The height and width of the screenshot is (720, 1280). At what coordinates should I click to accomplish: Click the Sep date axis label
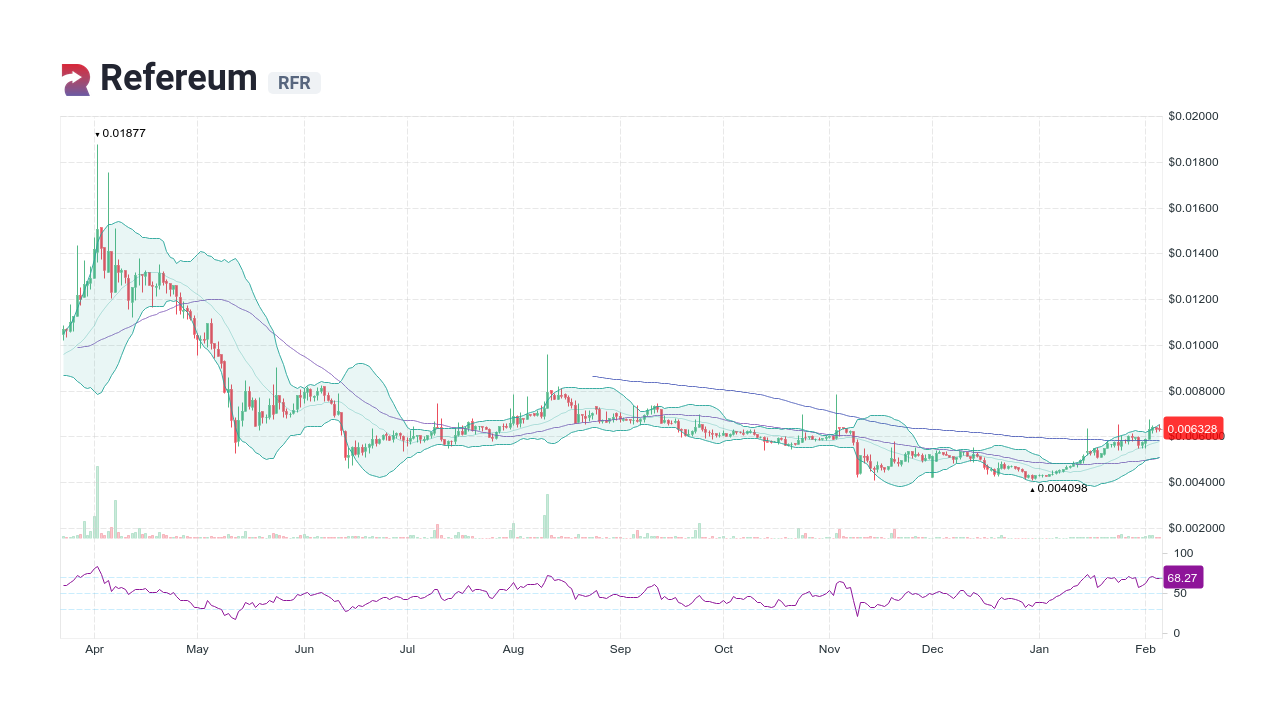pos(620,649)
